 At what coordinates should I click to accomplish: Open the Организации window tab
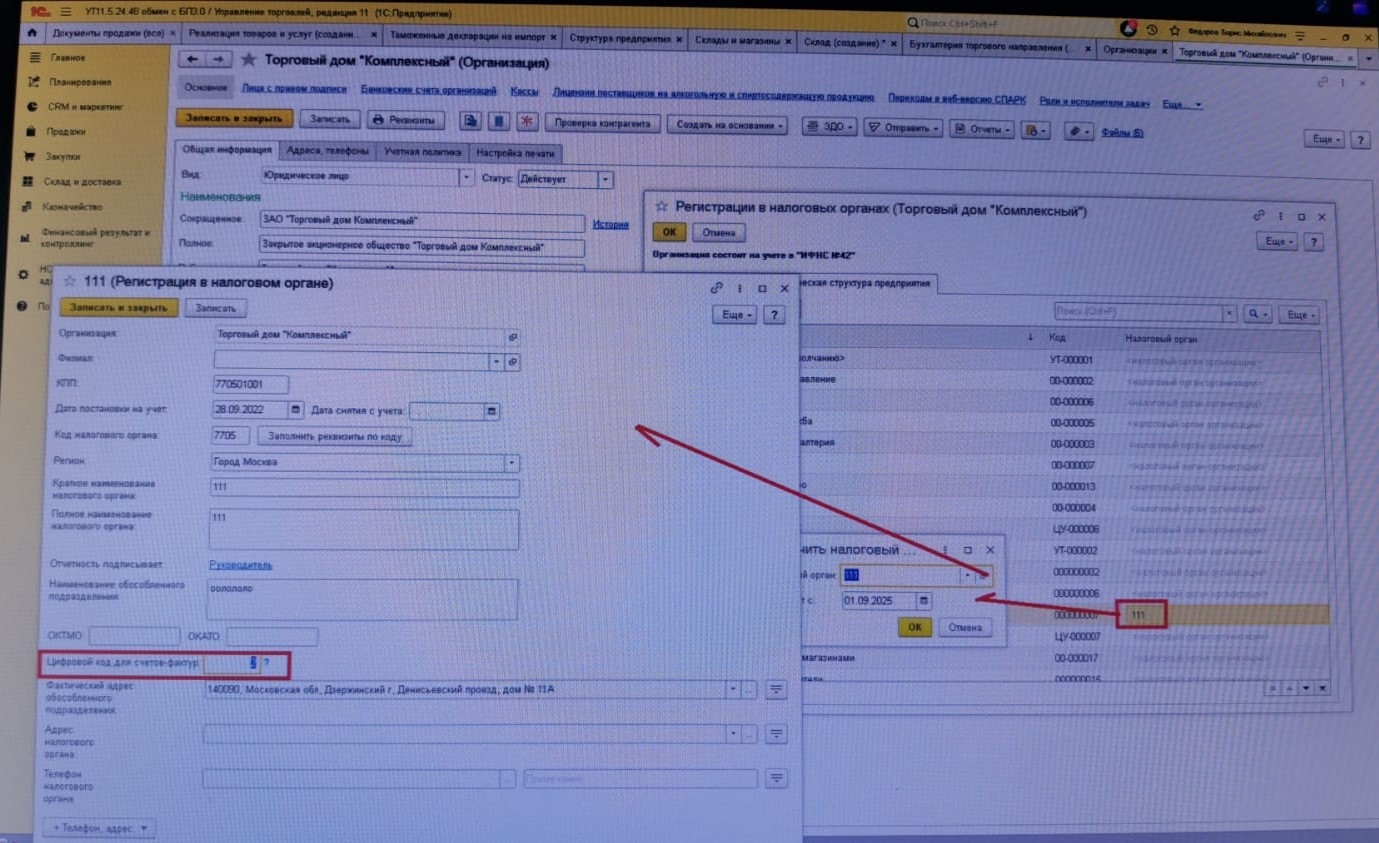coord(1133,49)
